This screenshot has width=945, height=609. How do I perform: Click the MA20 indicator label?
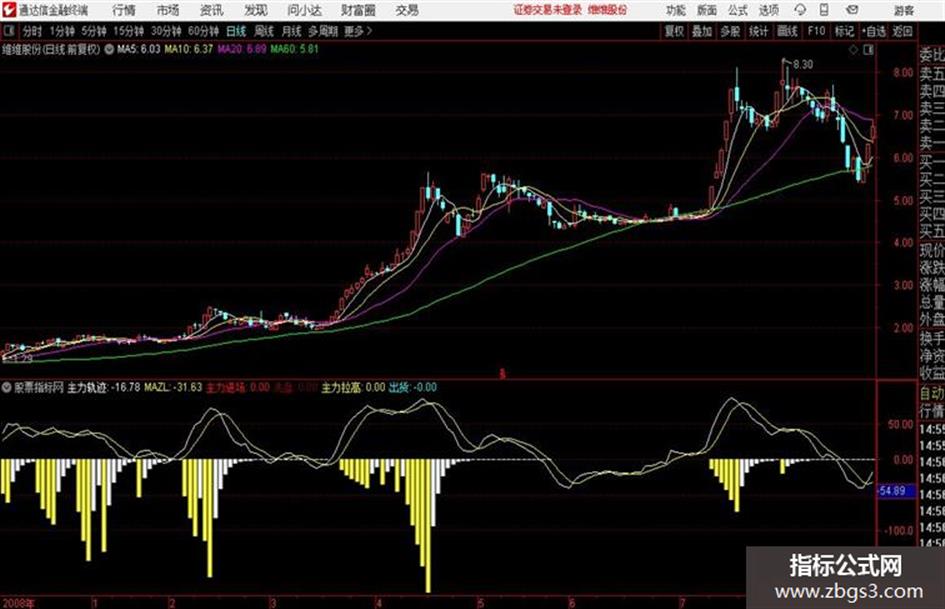(x=242, y=49)
